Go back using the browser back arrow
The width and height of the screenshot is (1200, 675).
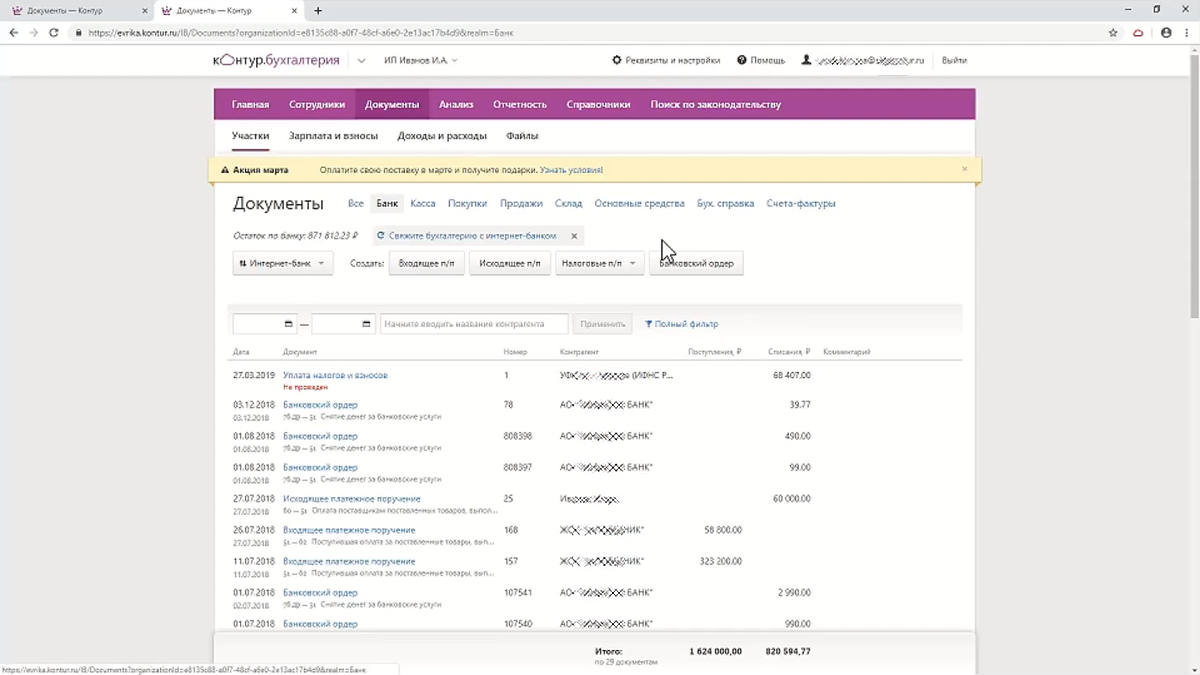[14, 32]
